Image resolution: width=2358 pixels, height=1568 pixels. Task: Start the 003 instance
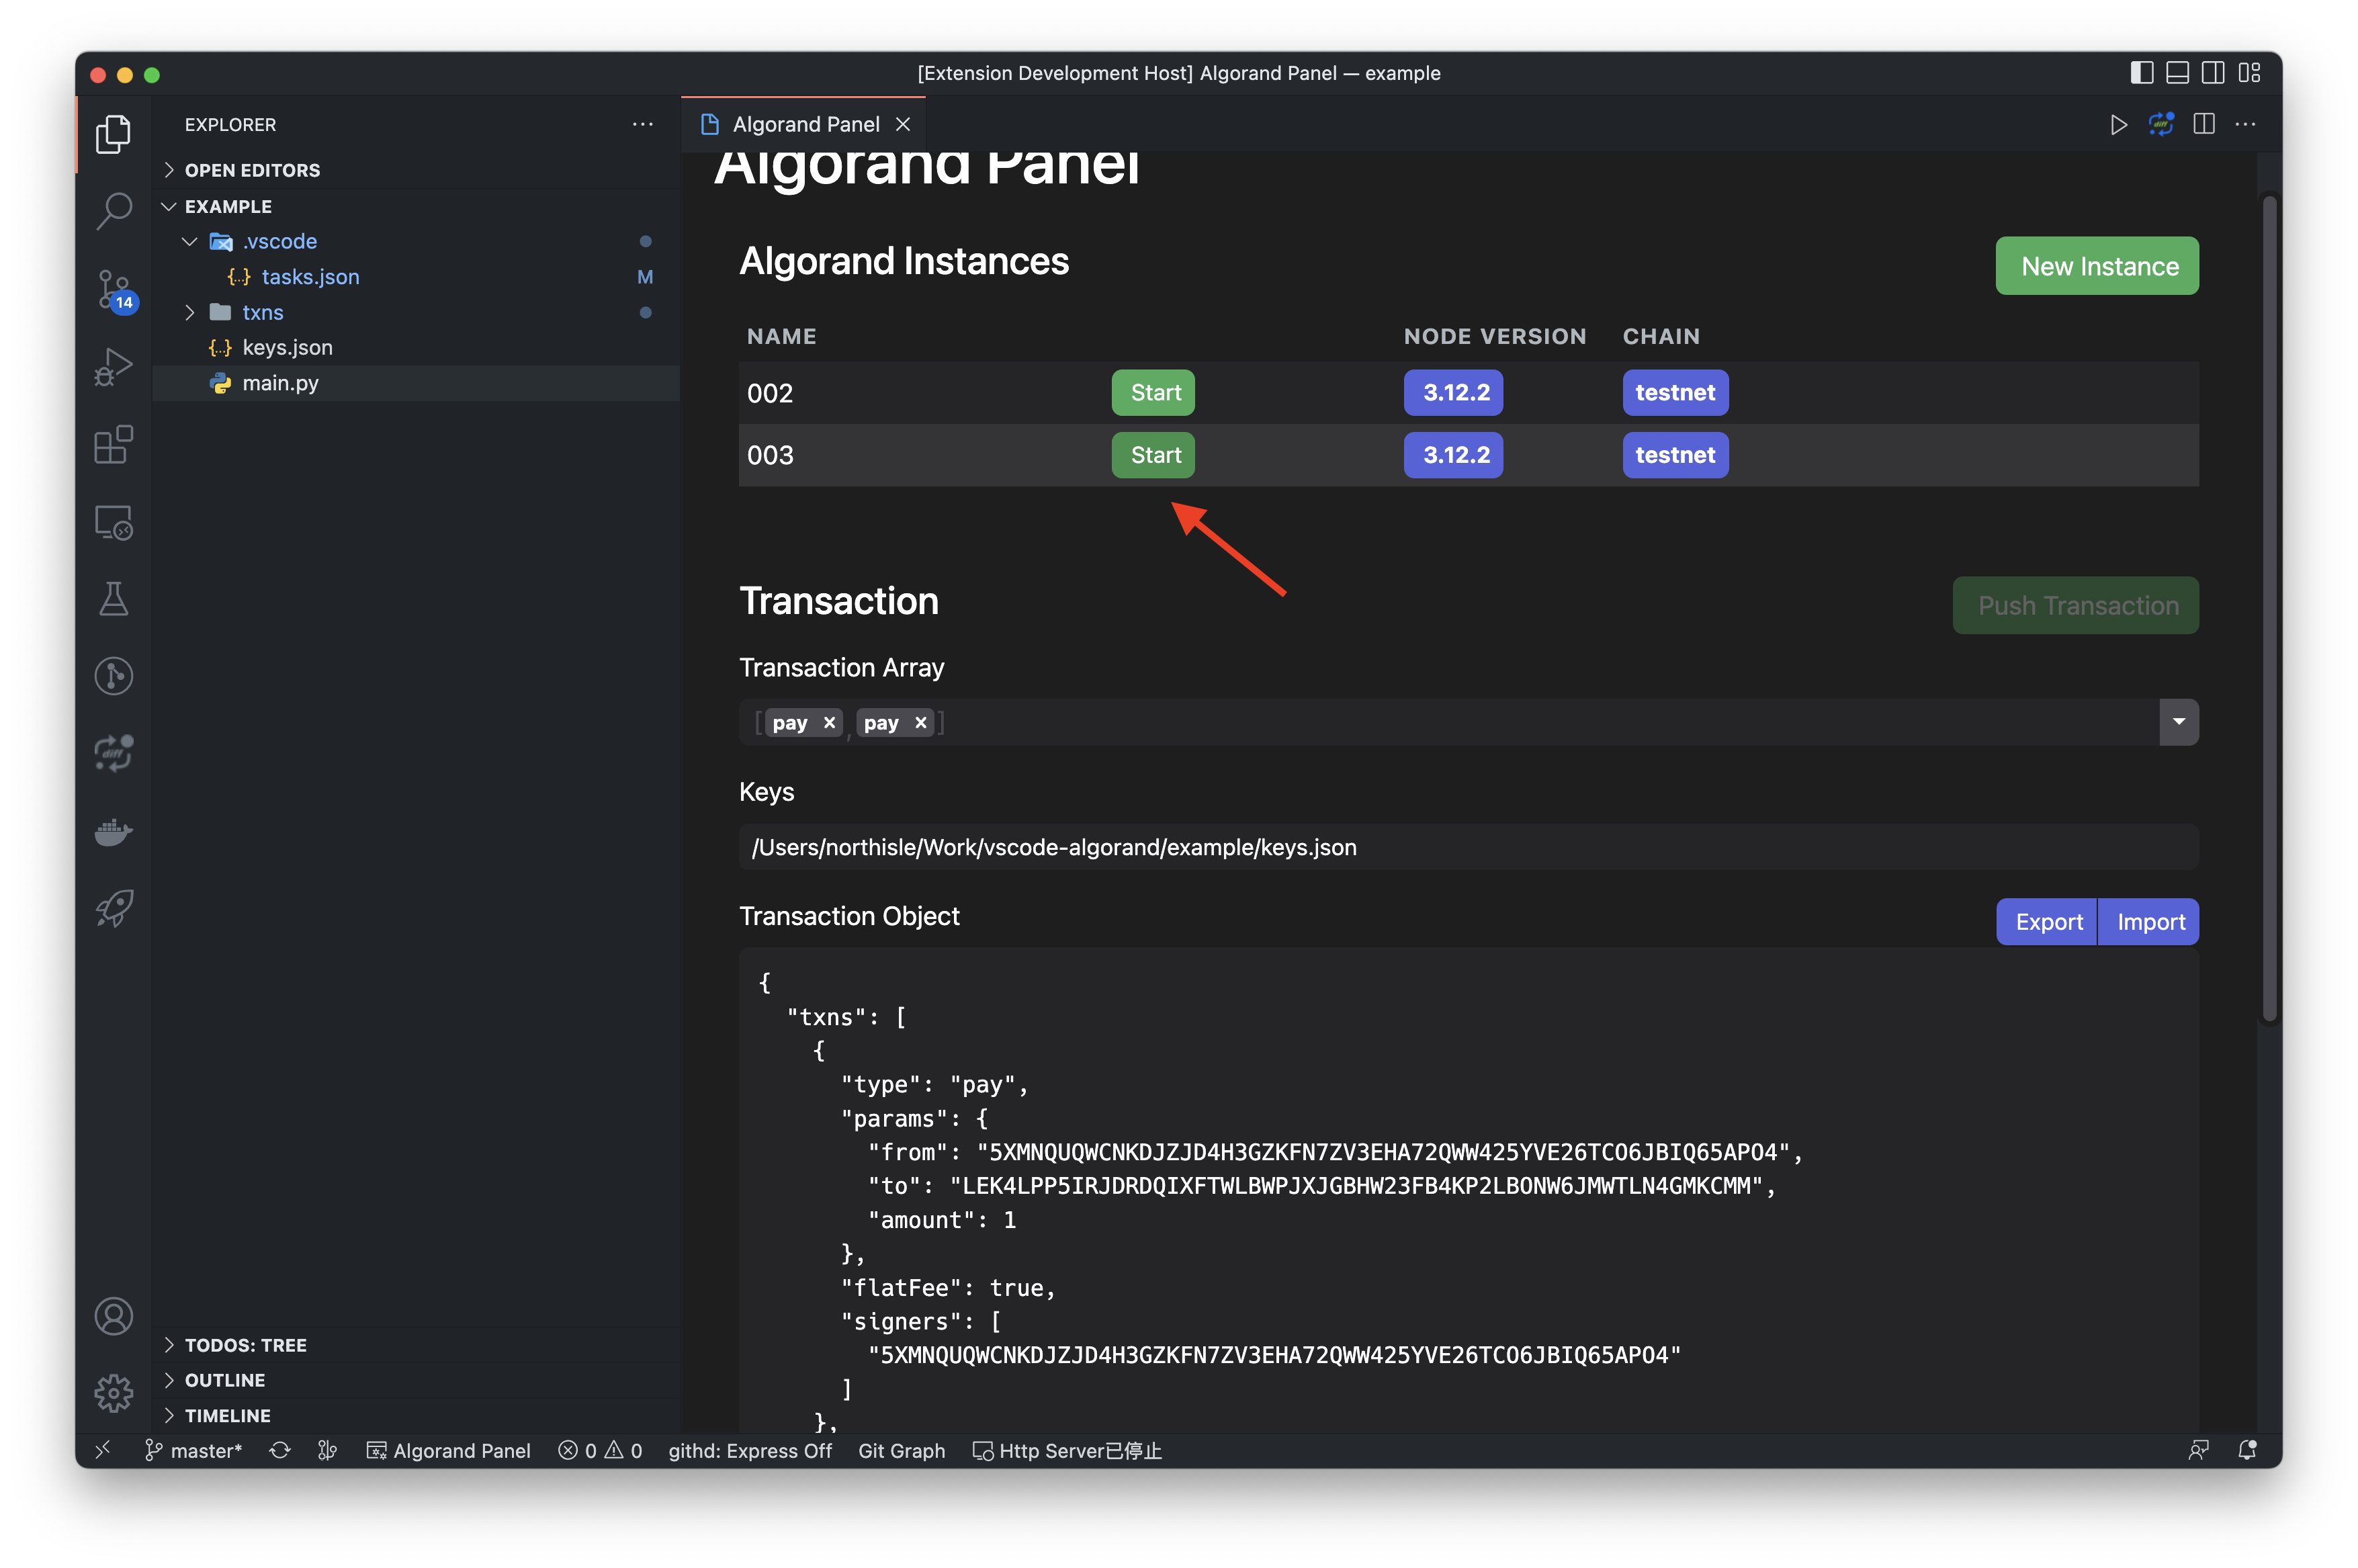coord(1154,455)
